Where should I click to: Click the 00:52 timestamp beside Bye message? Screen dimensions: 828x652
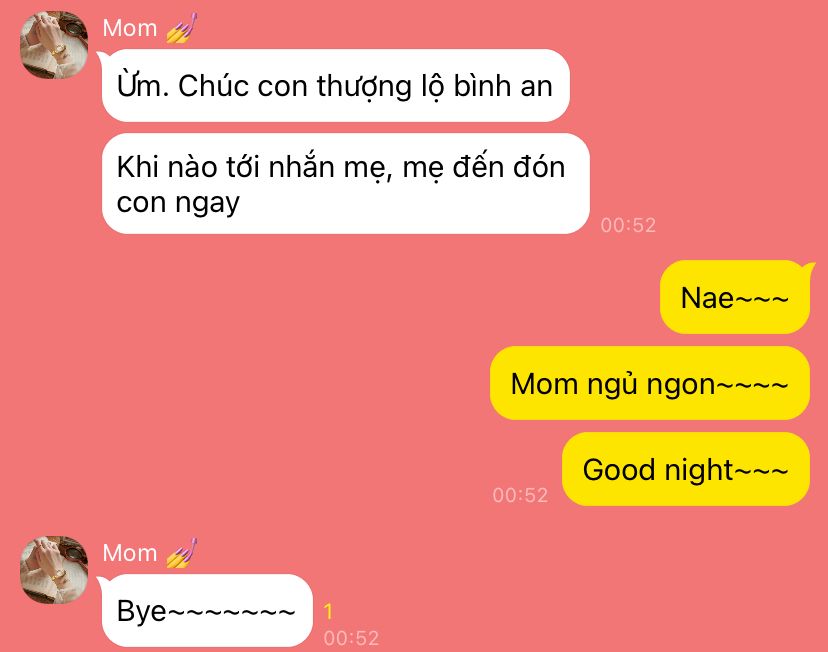pos(351,638)
